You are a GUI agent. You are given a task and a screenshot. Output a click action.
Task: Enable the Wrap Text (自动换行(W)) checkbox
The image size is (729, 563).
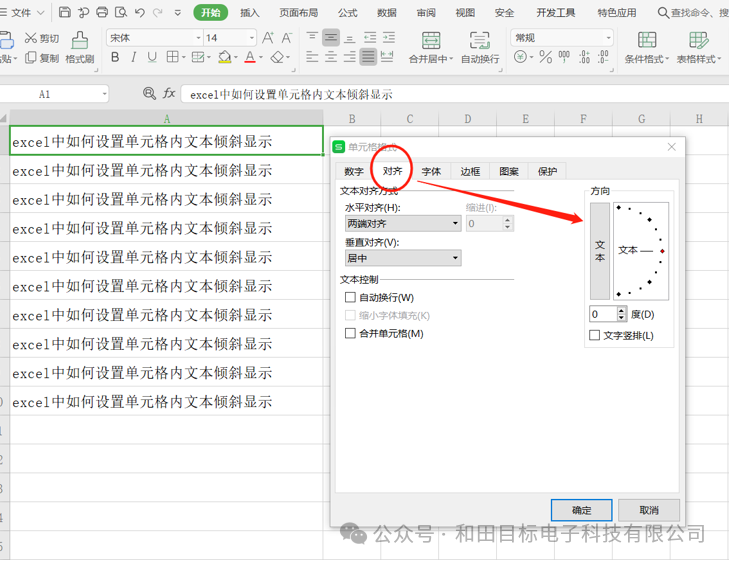350,297
